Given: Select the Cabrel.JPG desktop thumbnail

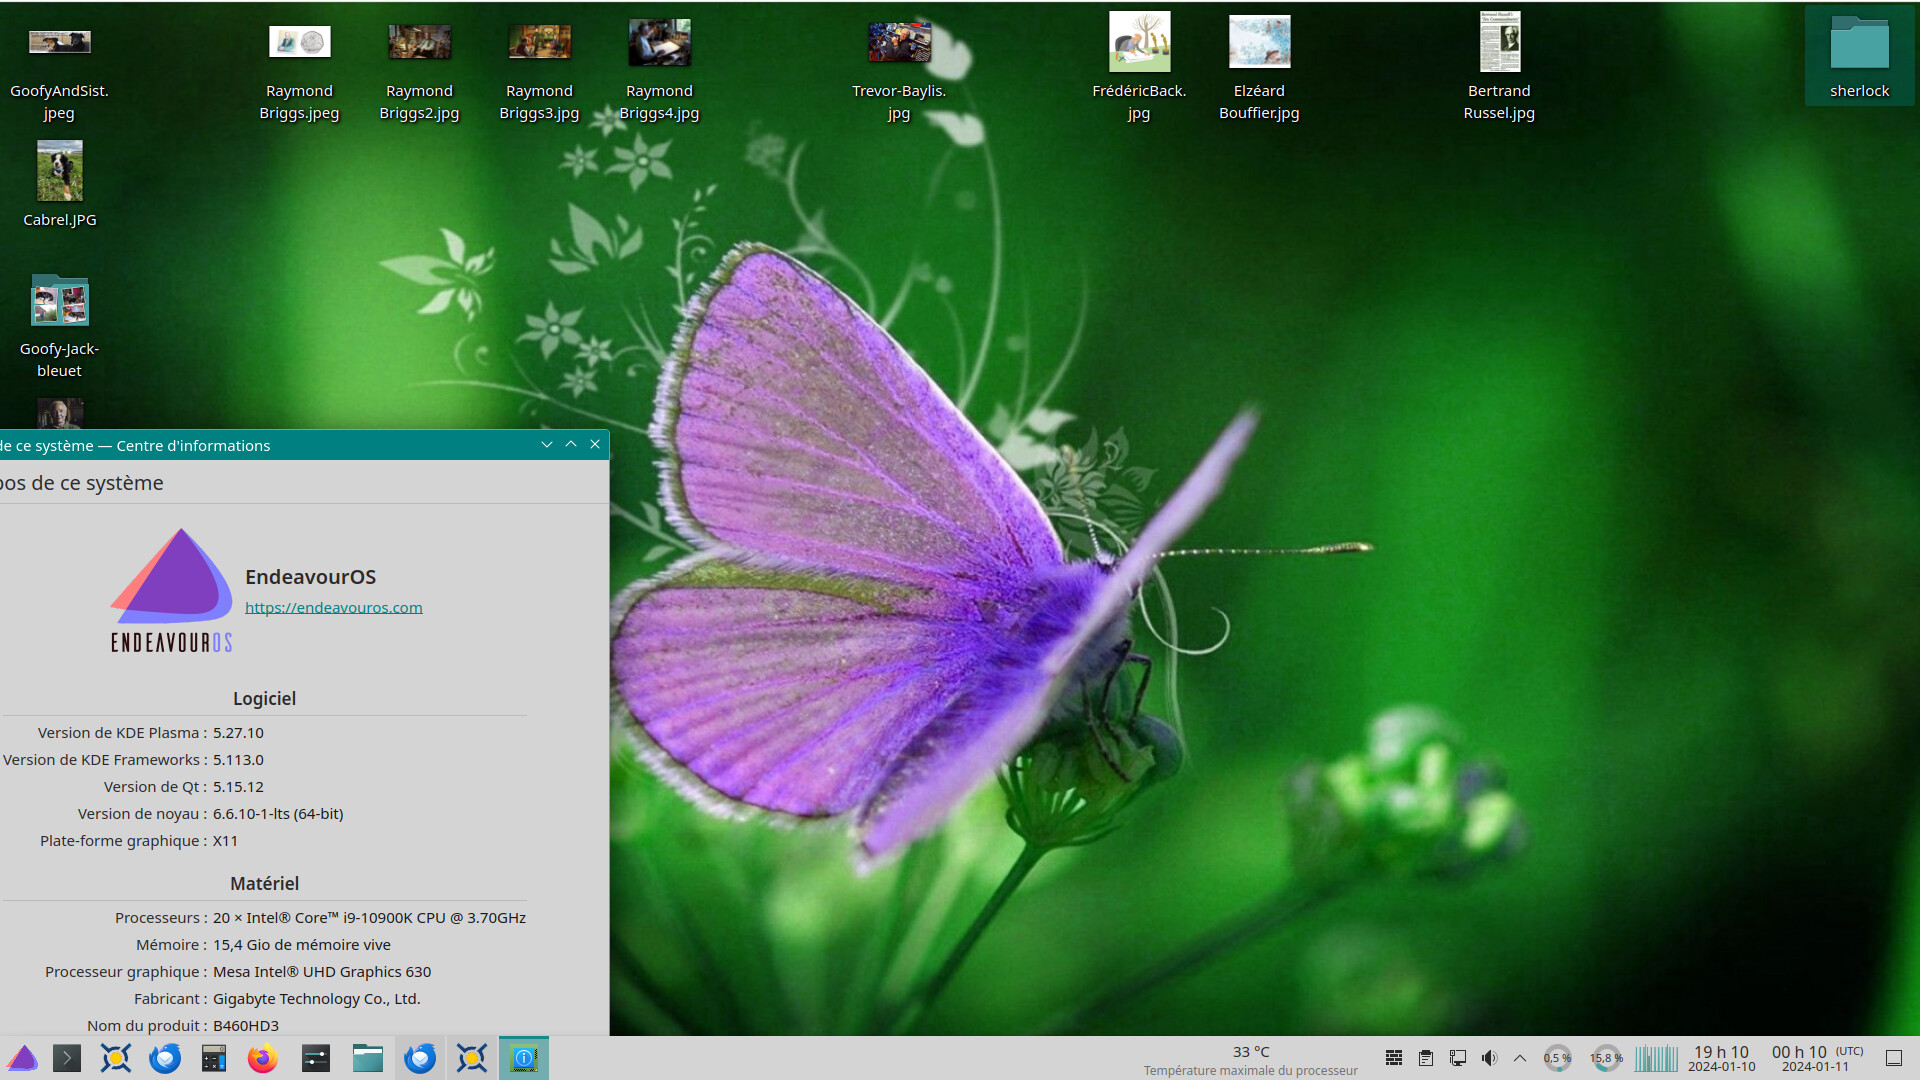Looking at the screenshot, I should [x=60, y=171].
